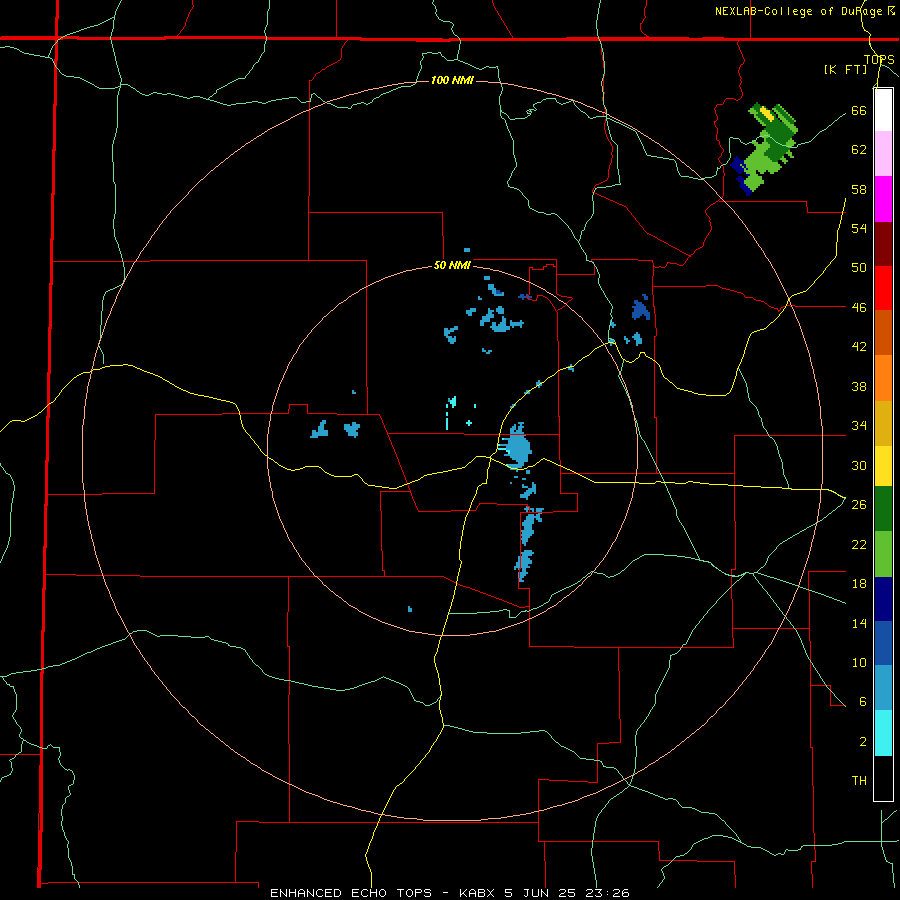Click the '18' legend value
Screen dimensions: 900x900
[x=859, y=584]
